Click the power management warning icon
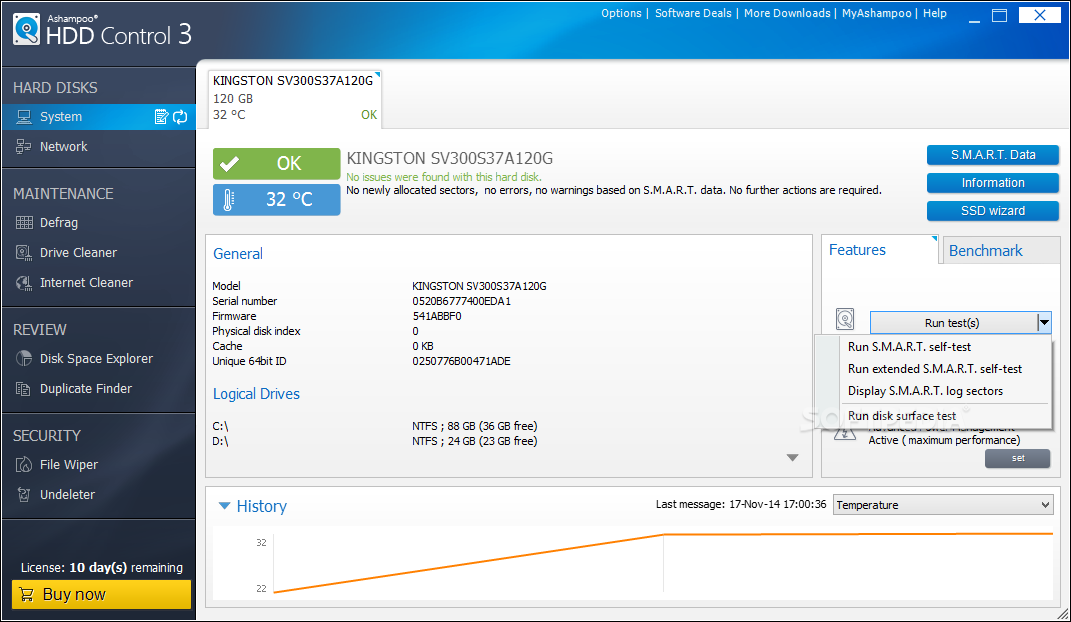This screenshot has width=1071, height=622. 845,433
